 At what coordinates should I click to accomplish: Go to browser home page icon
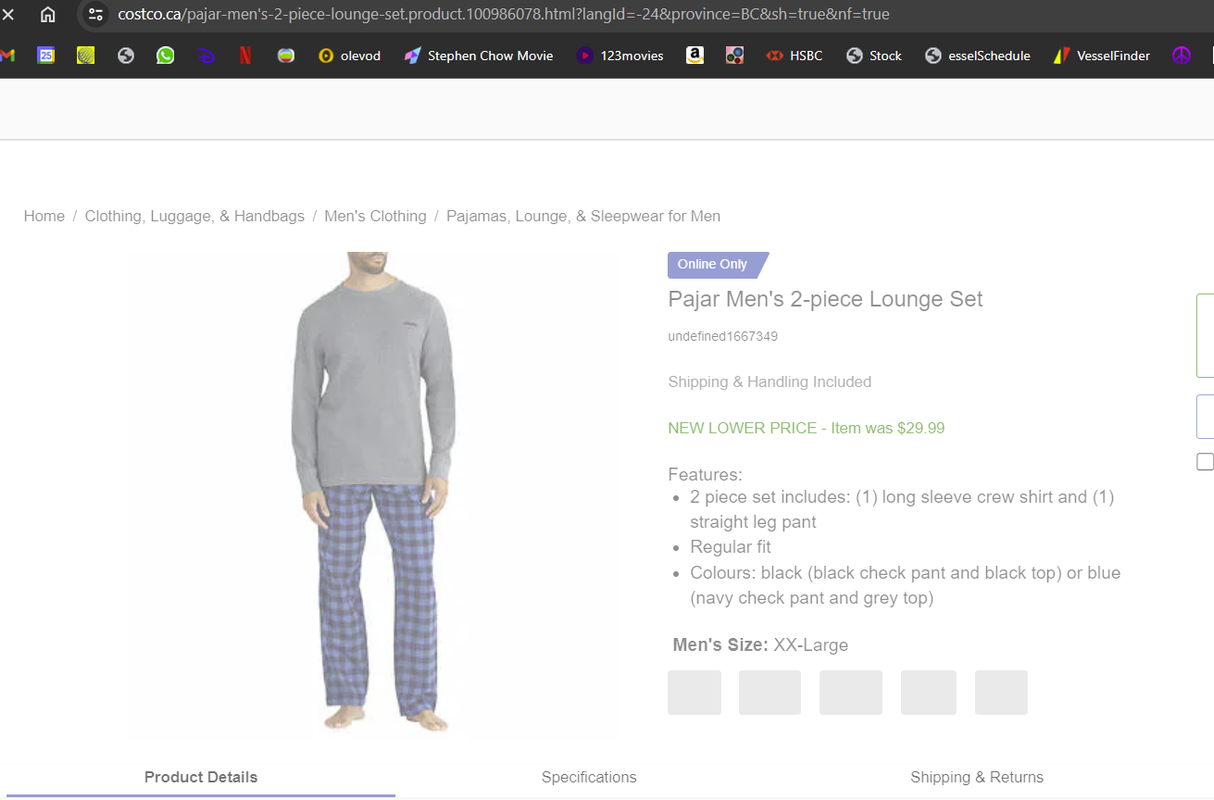click(47, 14)
